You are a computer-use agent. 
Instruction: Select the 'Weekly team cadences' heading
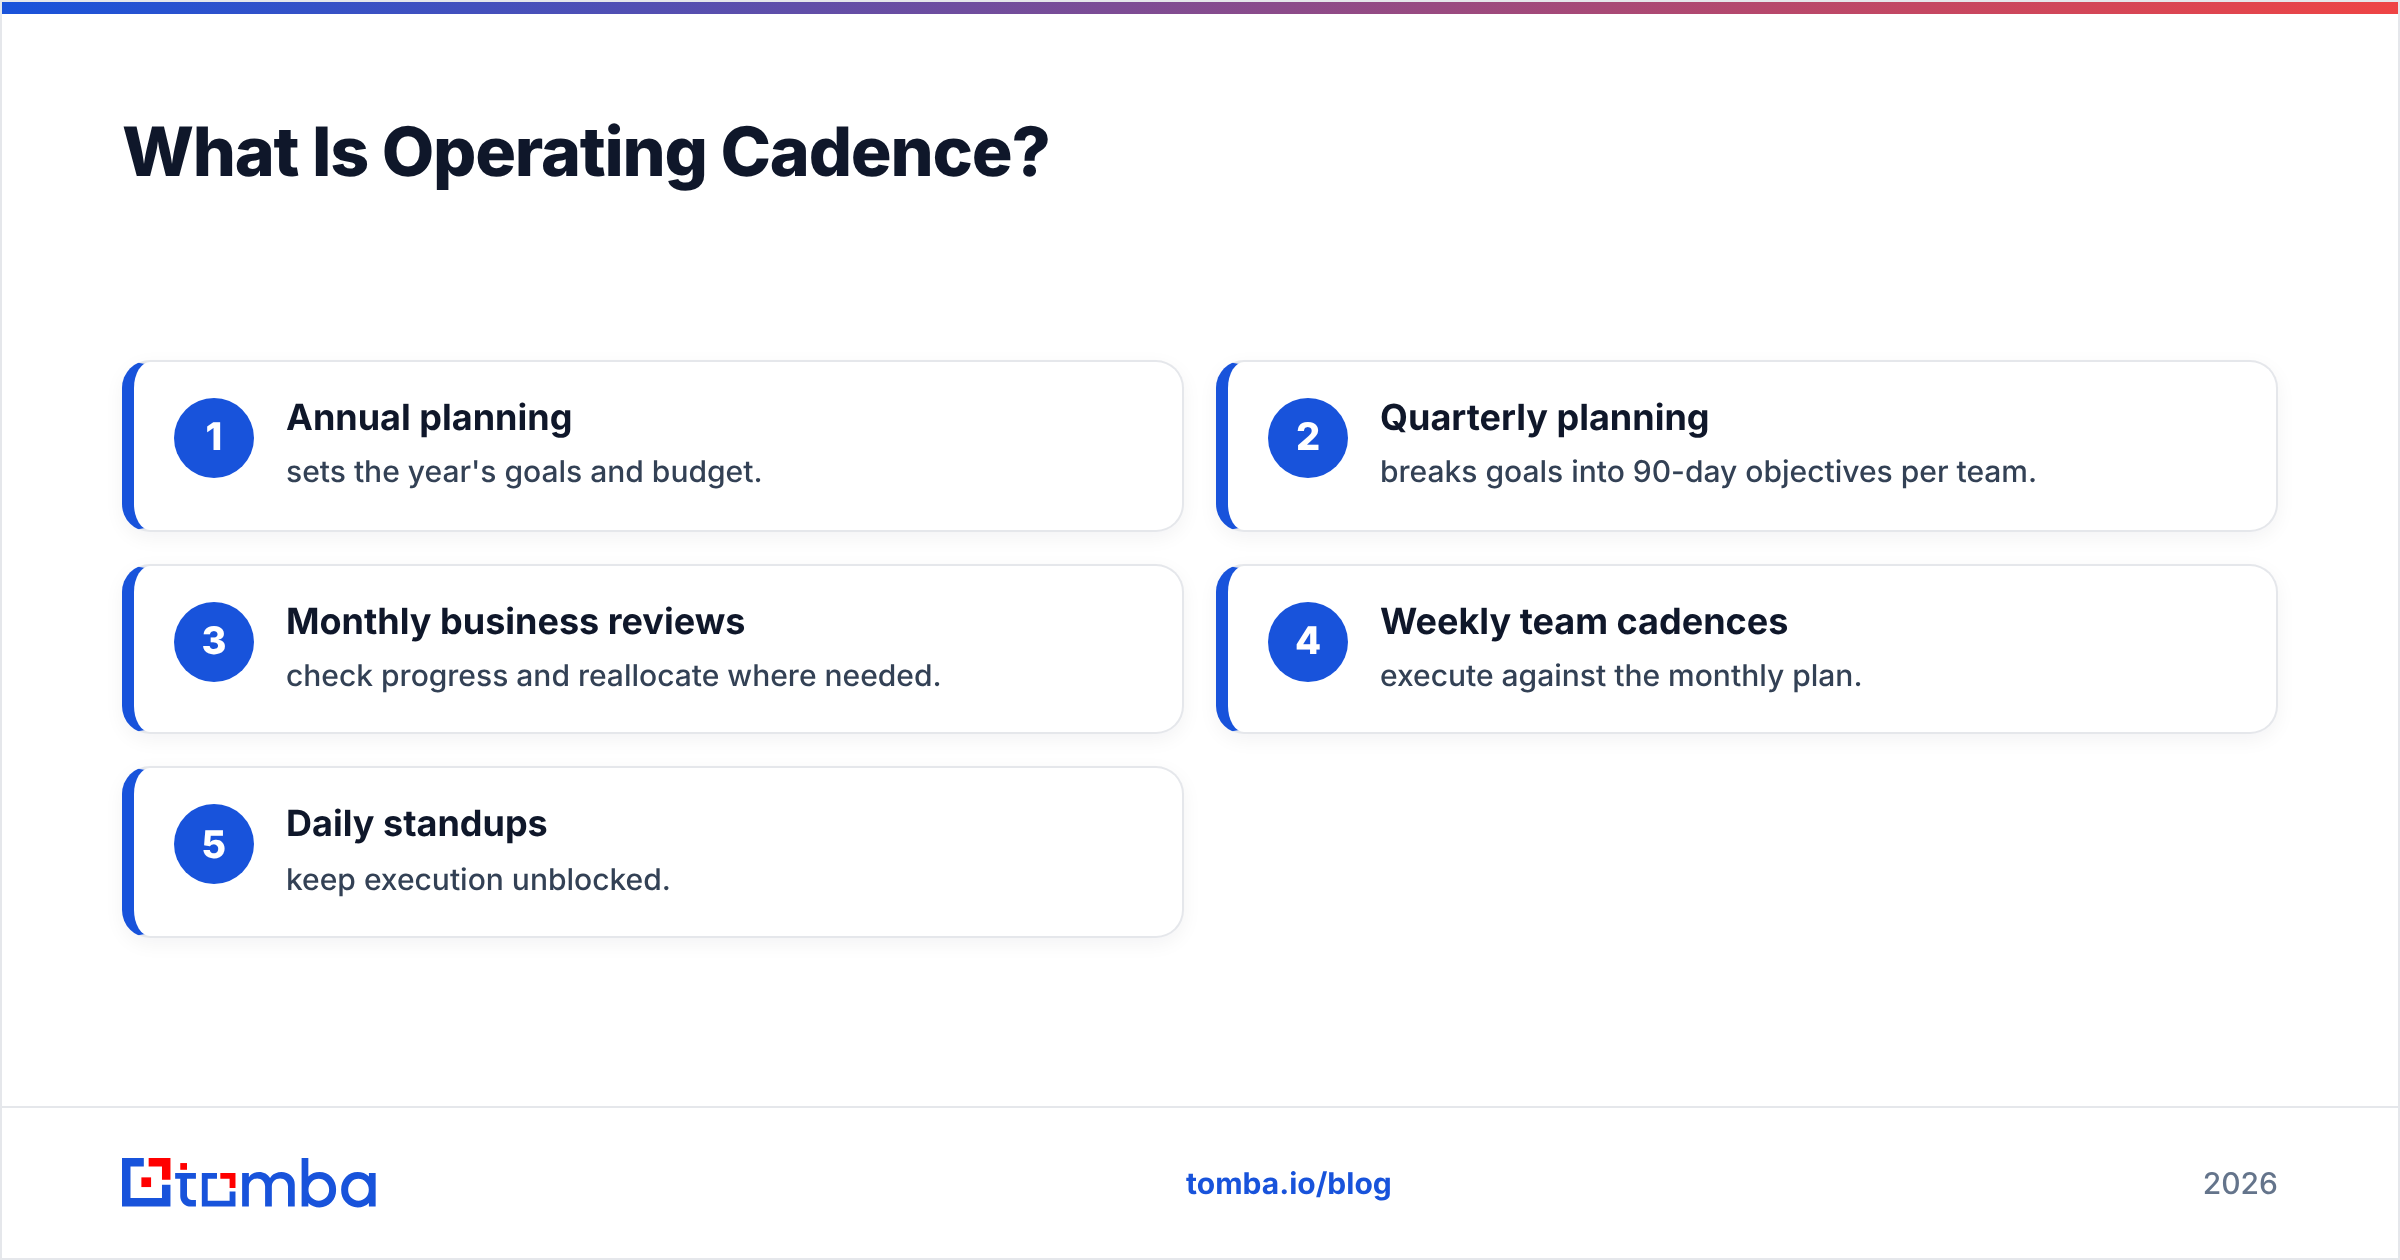(x=1583, y=622)
